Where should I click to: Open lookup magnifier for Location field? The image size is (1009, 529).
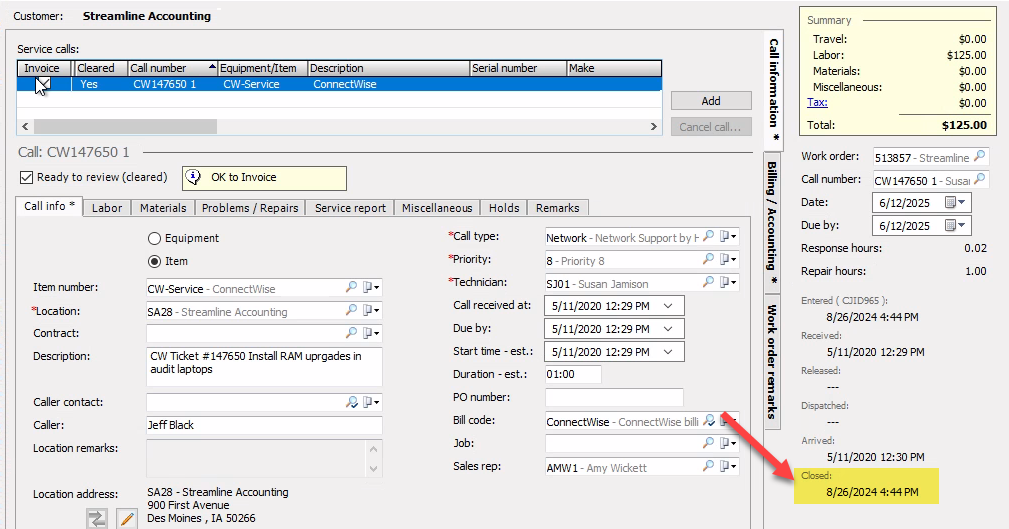point(351,310)
